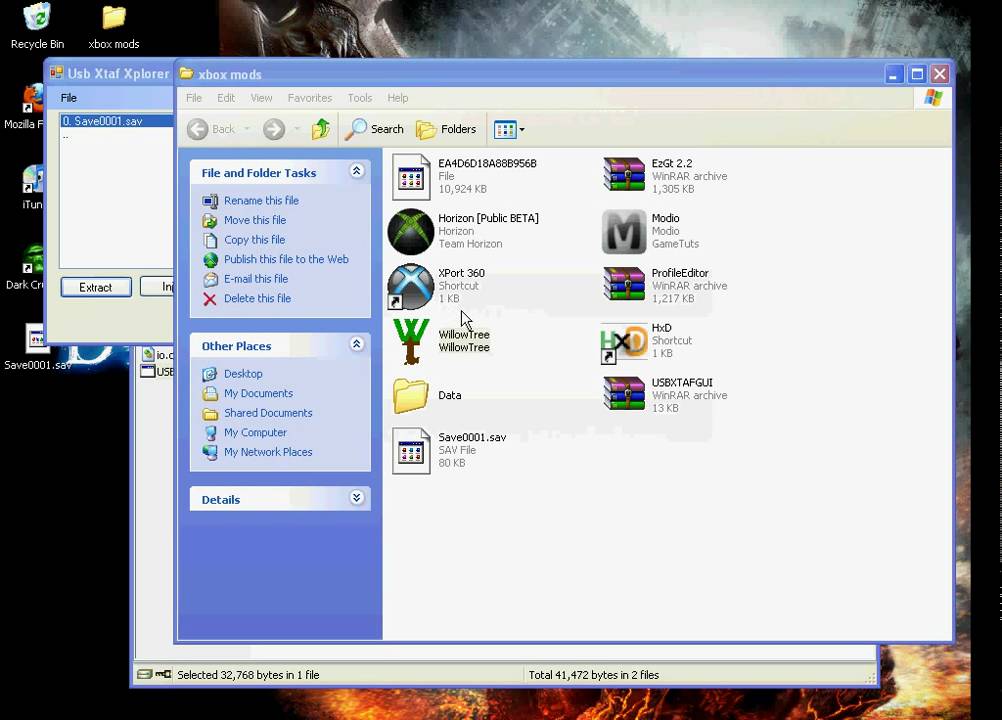The width and height of the screenshot is (1002, 720).
Task: Go to Shared Documents in Other Places
Action: tap(268, 413)
